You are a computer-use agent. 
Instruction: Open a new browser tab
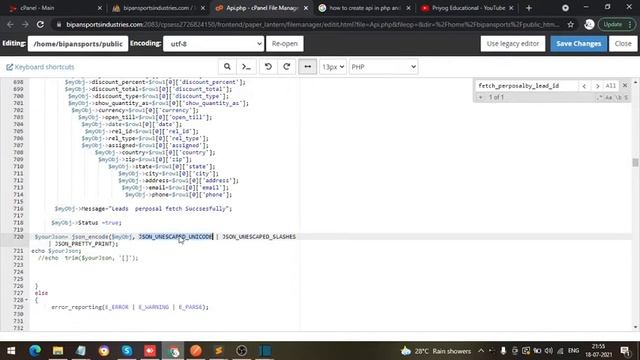click(x=529, y=8)
